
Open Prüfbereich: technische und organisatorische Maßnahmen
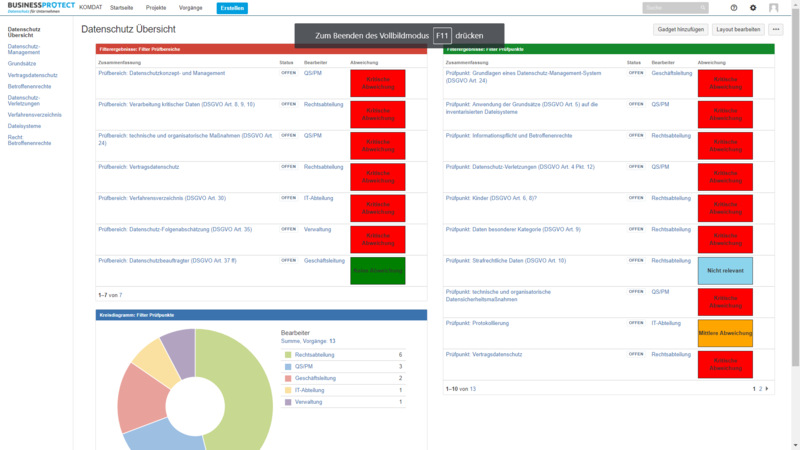pos(186,139)
